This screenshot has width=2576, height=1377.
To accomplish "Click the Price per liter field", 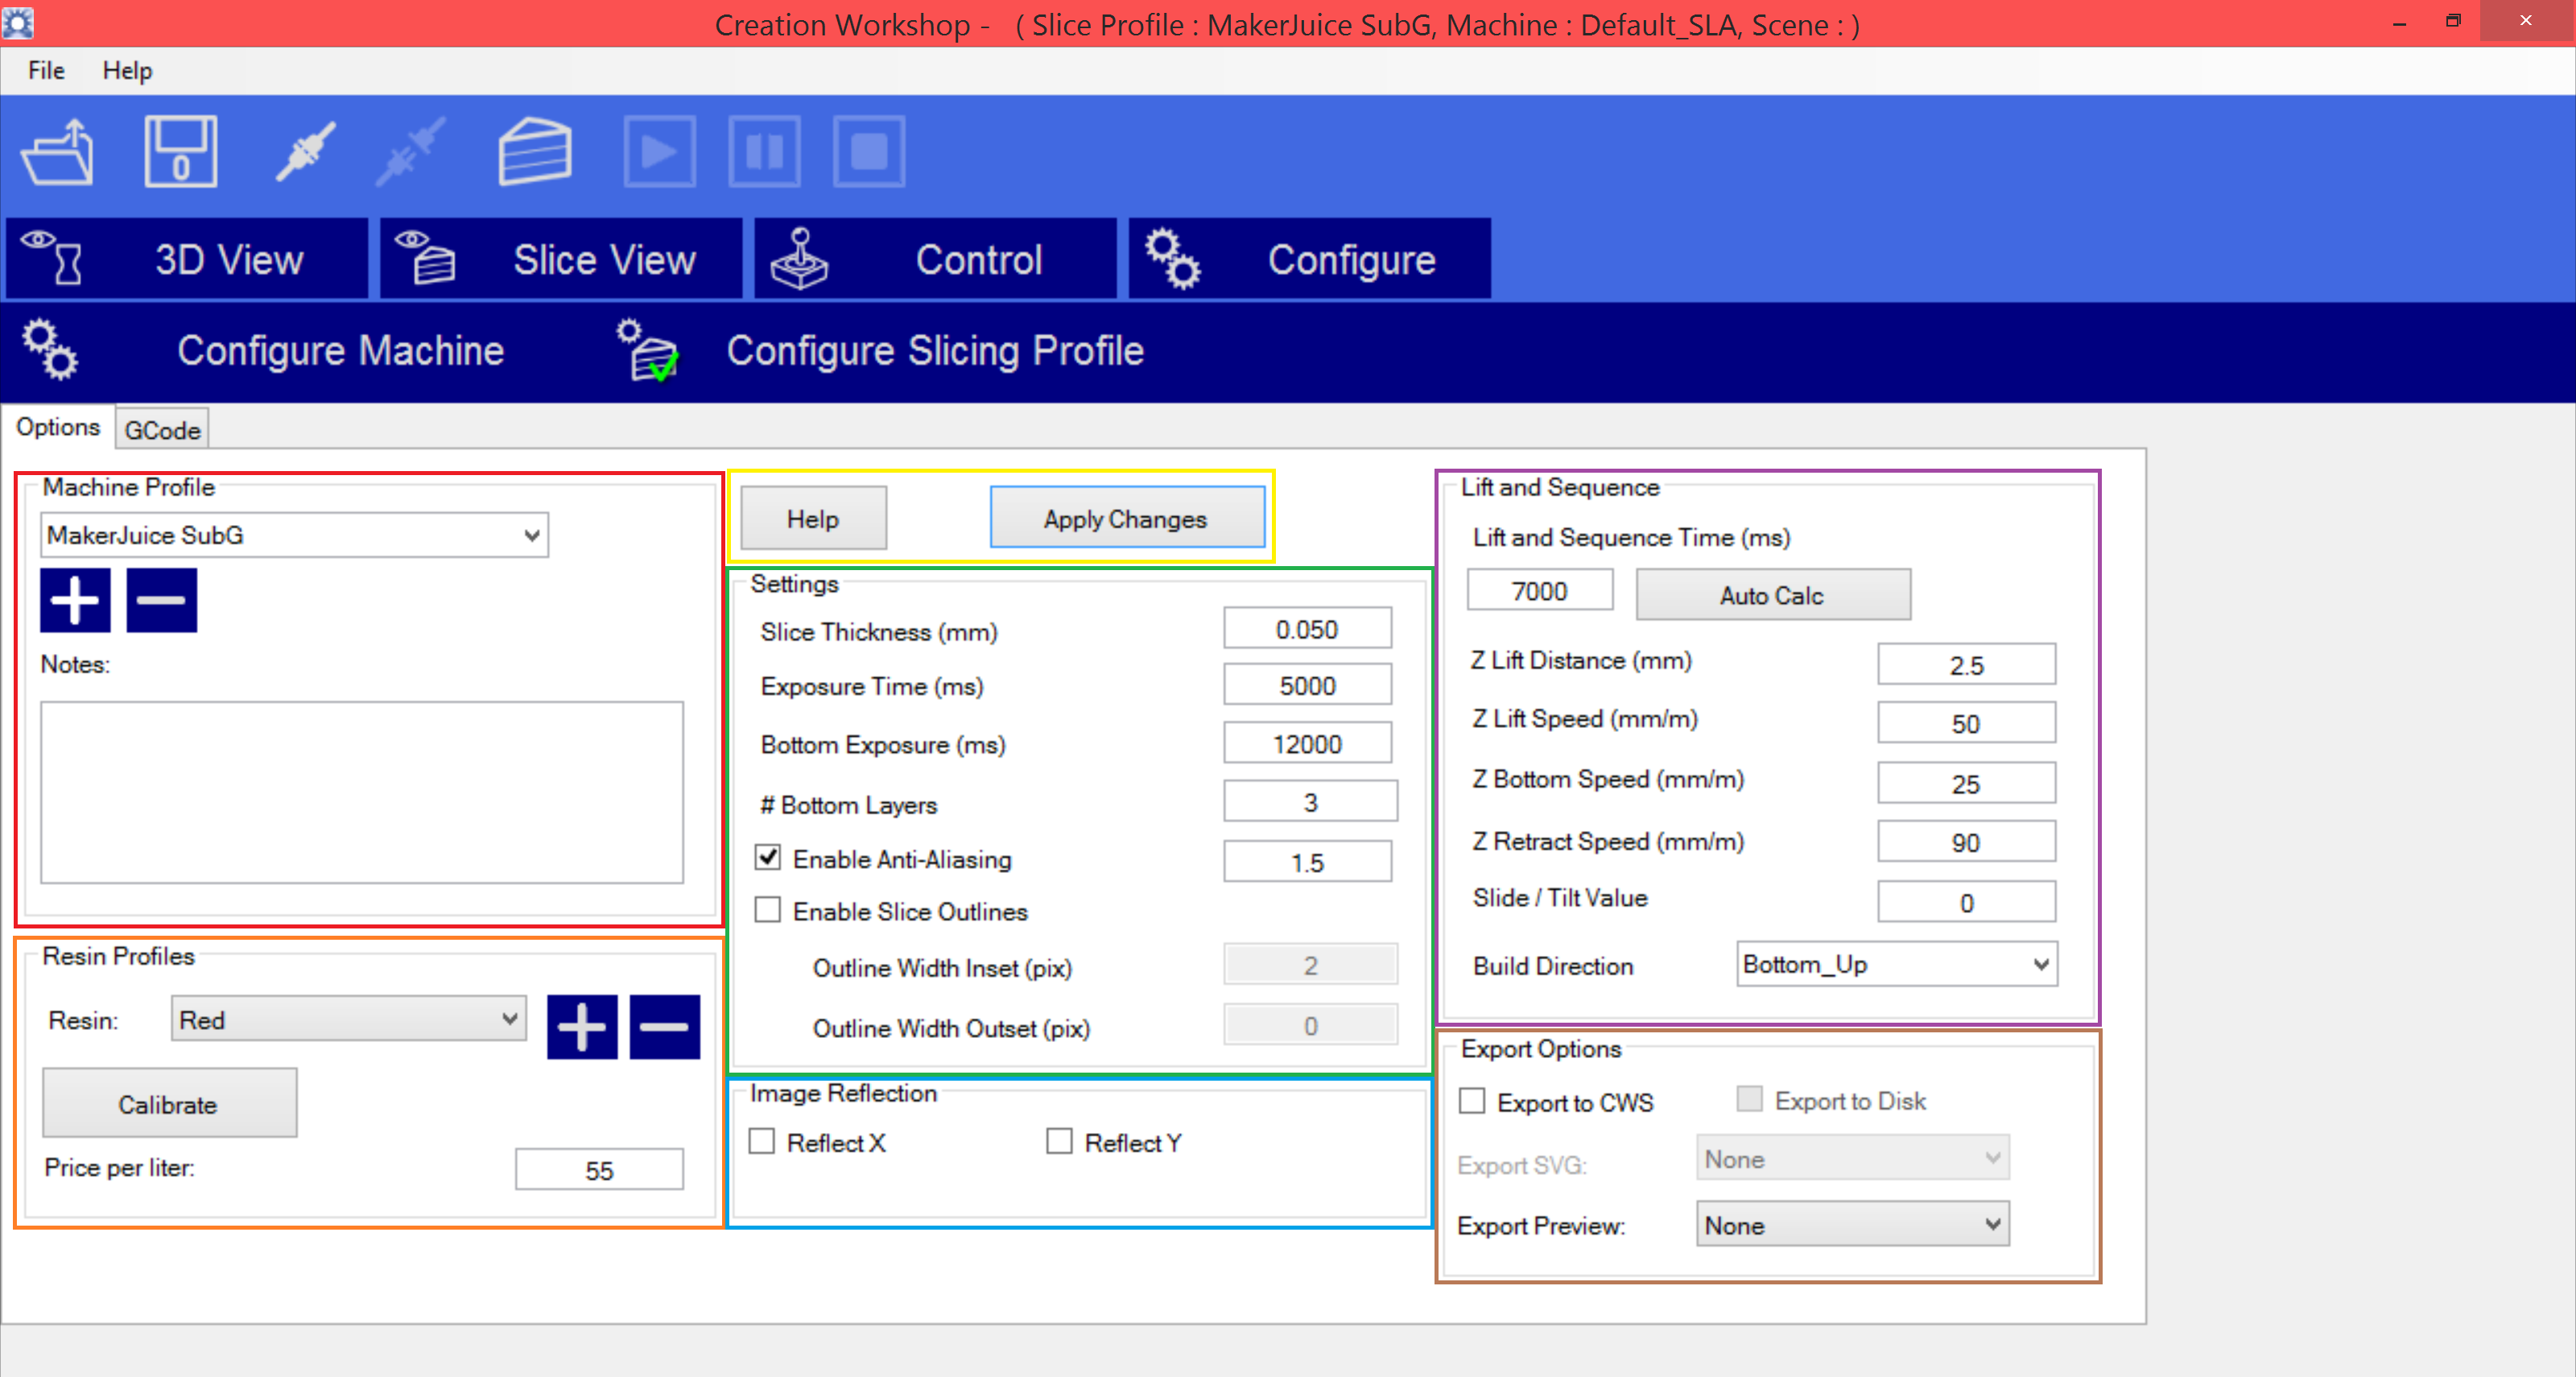I will click(x=599, y=1169).
